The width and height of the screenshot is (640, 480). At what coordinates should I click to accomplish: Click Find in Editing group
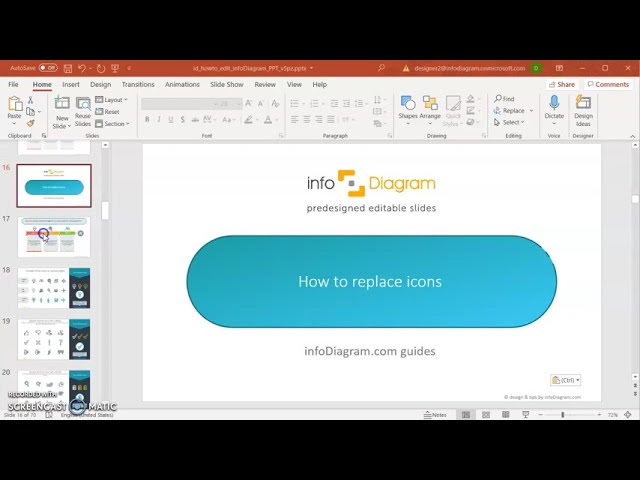click(504, 99)
